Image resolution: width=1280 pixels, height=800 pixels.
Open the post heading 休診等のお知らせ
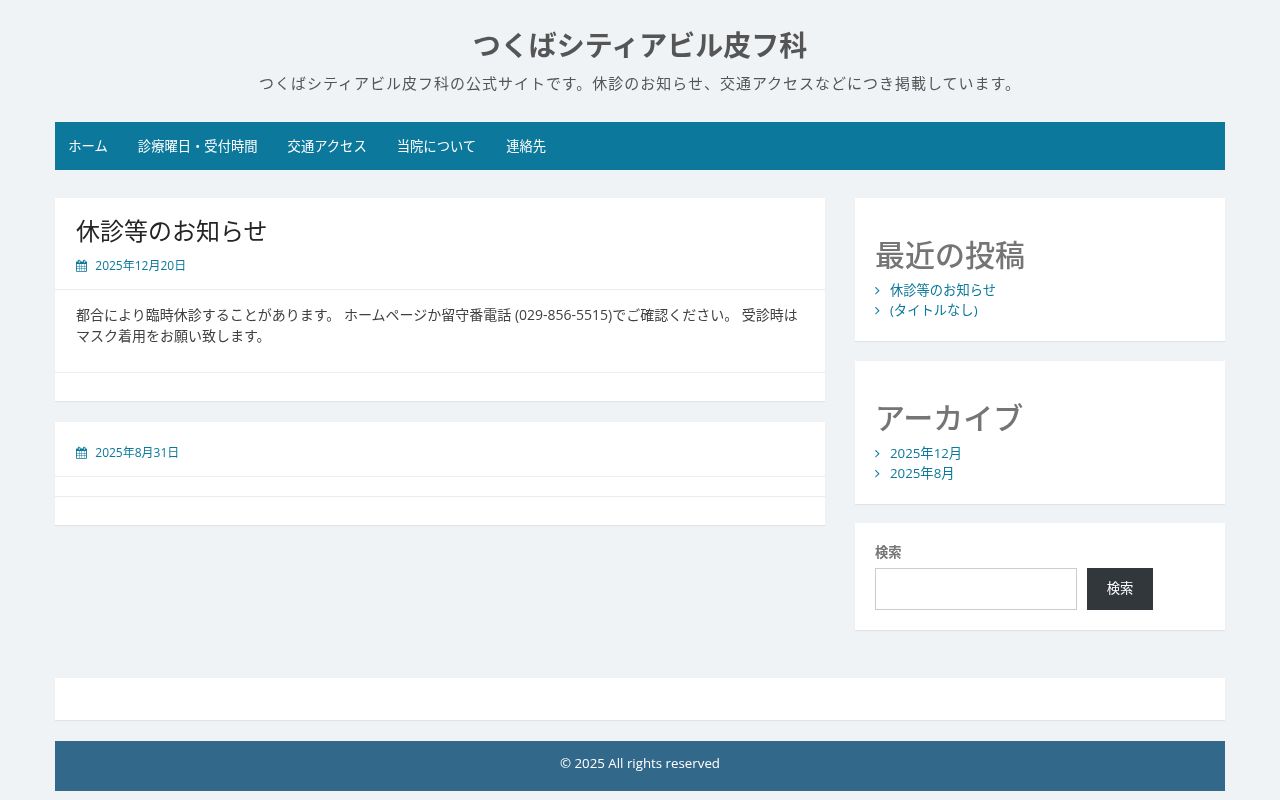(172, 231)
